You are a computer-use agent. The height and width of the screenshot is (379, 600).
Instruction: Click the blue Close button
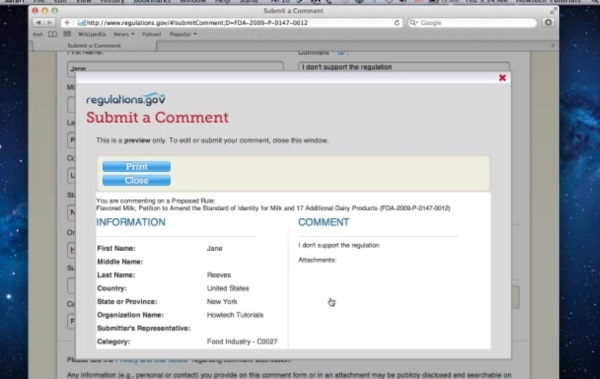click(x=137, y=180)
